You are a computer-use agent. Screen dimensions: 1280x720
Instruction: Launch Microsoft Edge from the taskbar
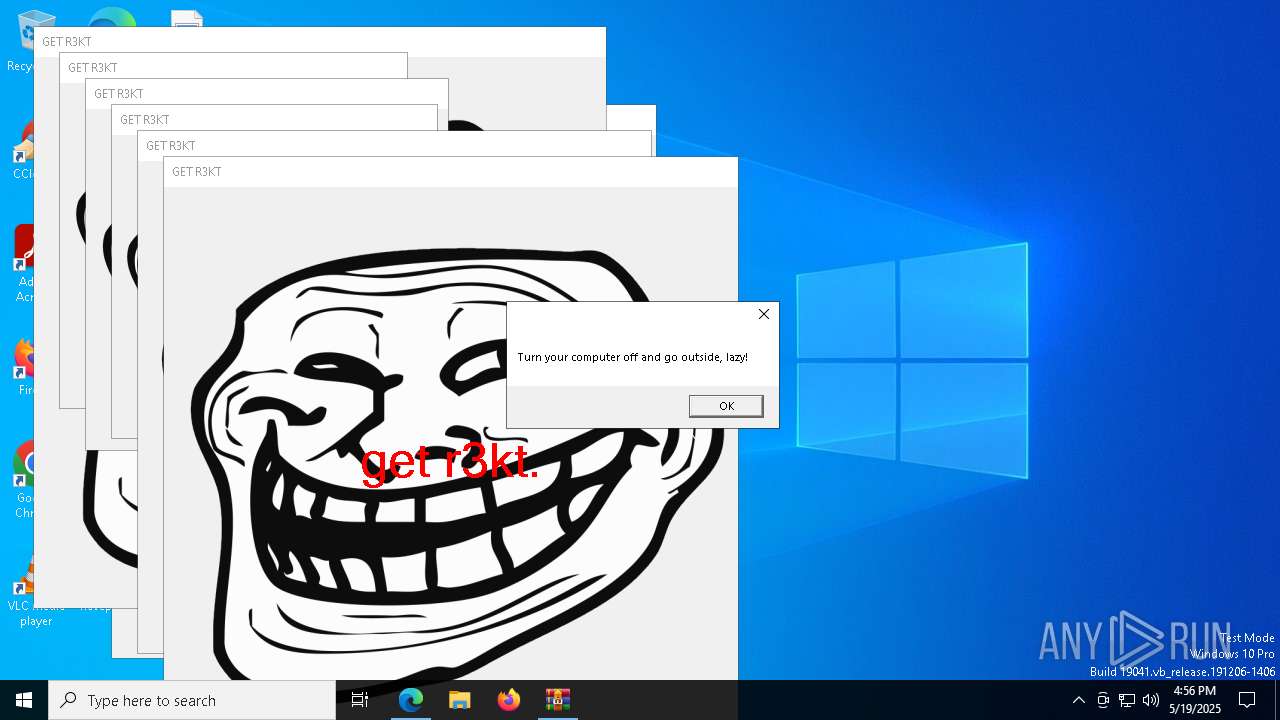point(411,700)
